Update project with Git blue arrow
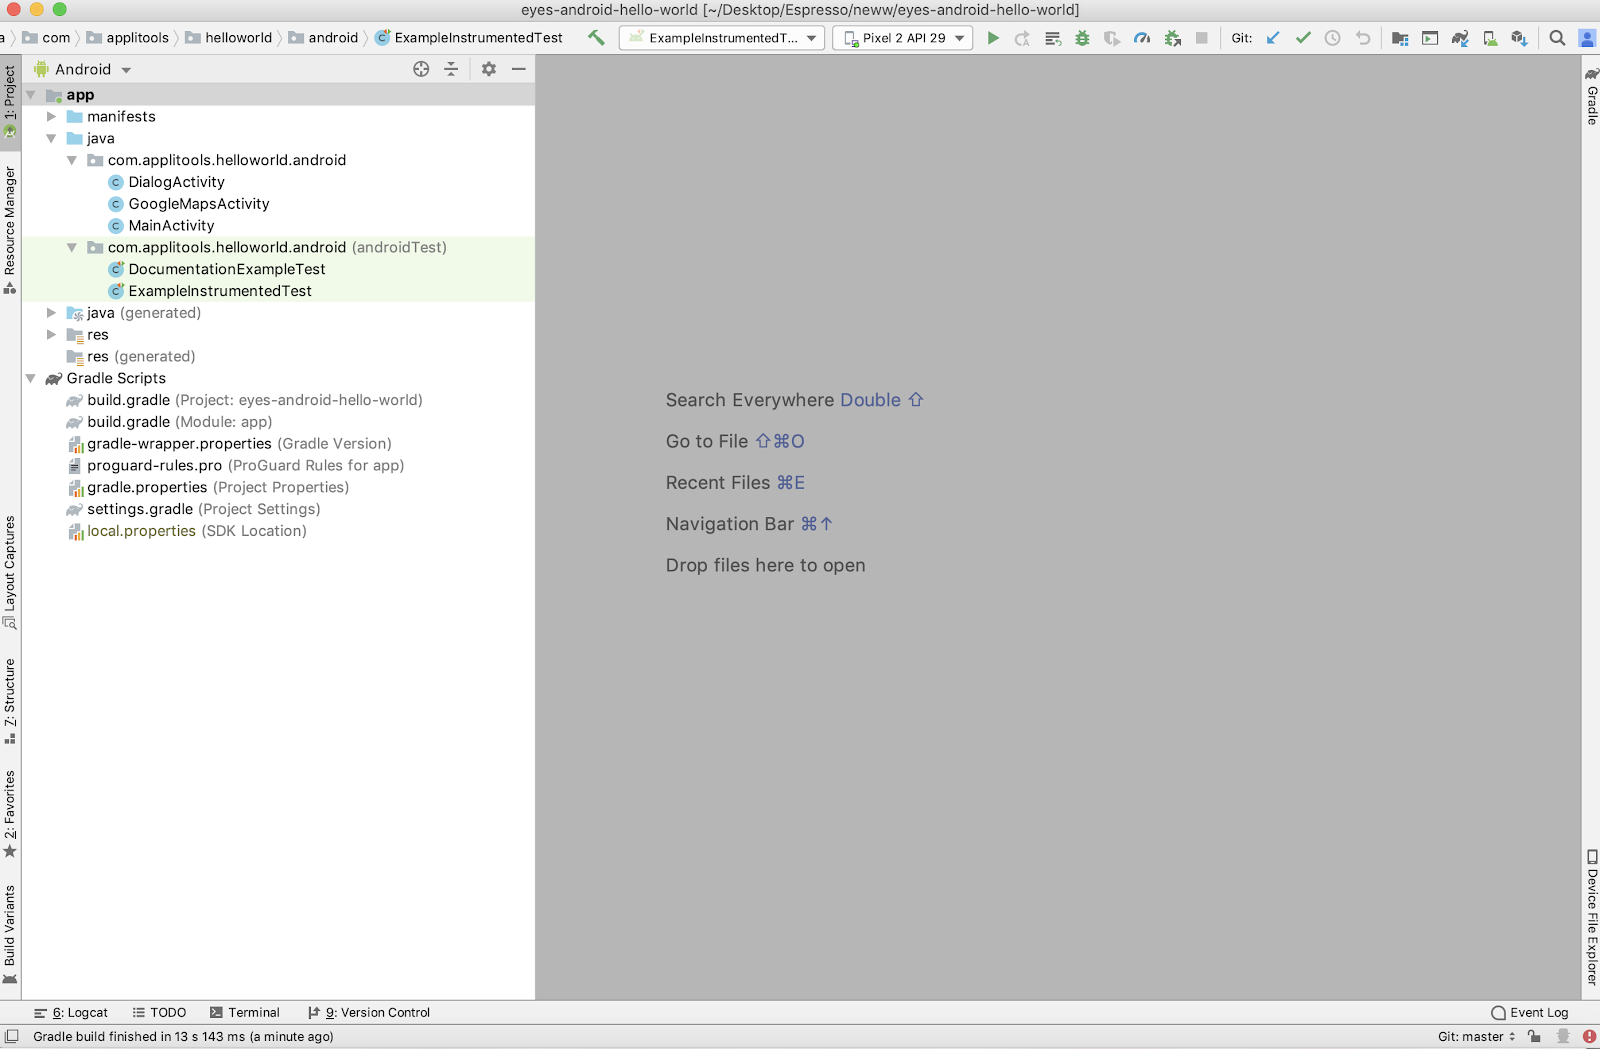1600x1049 pixels. pyautogui.click(x=1273, y=38)
